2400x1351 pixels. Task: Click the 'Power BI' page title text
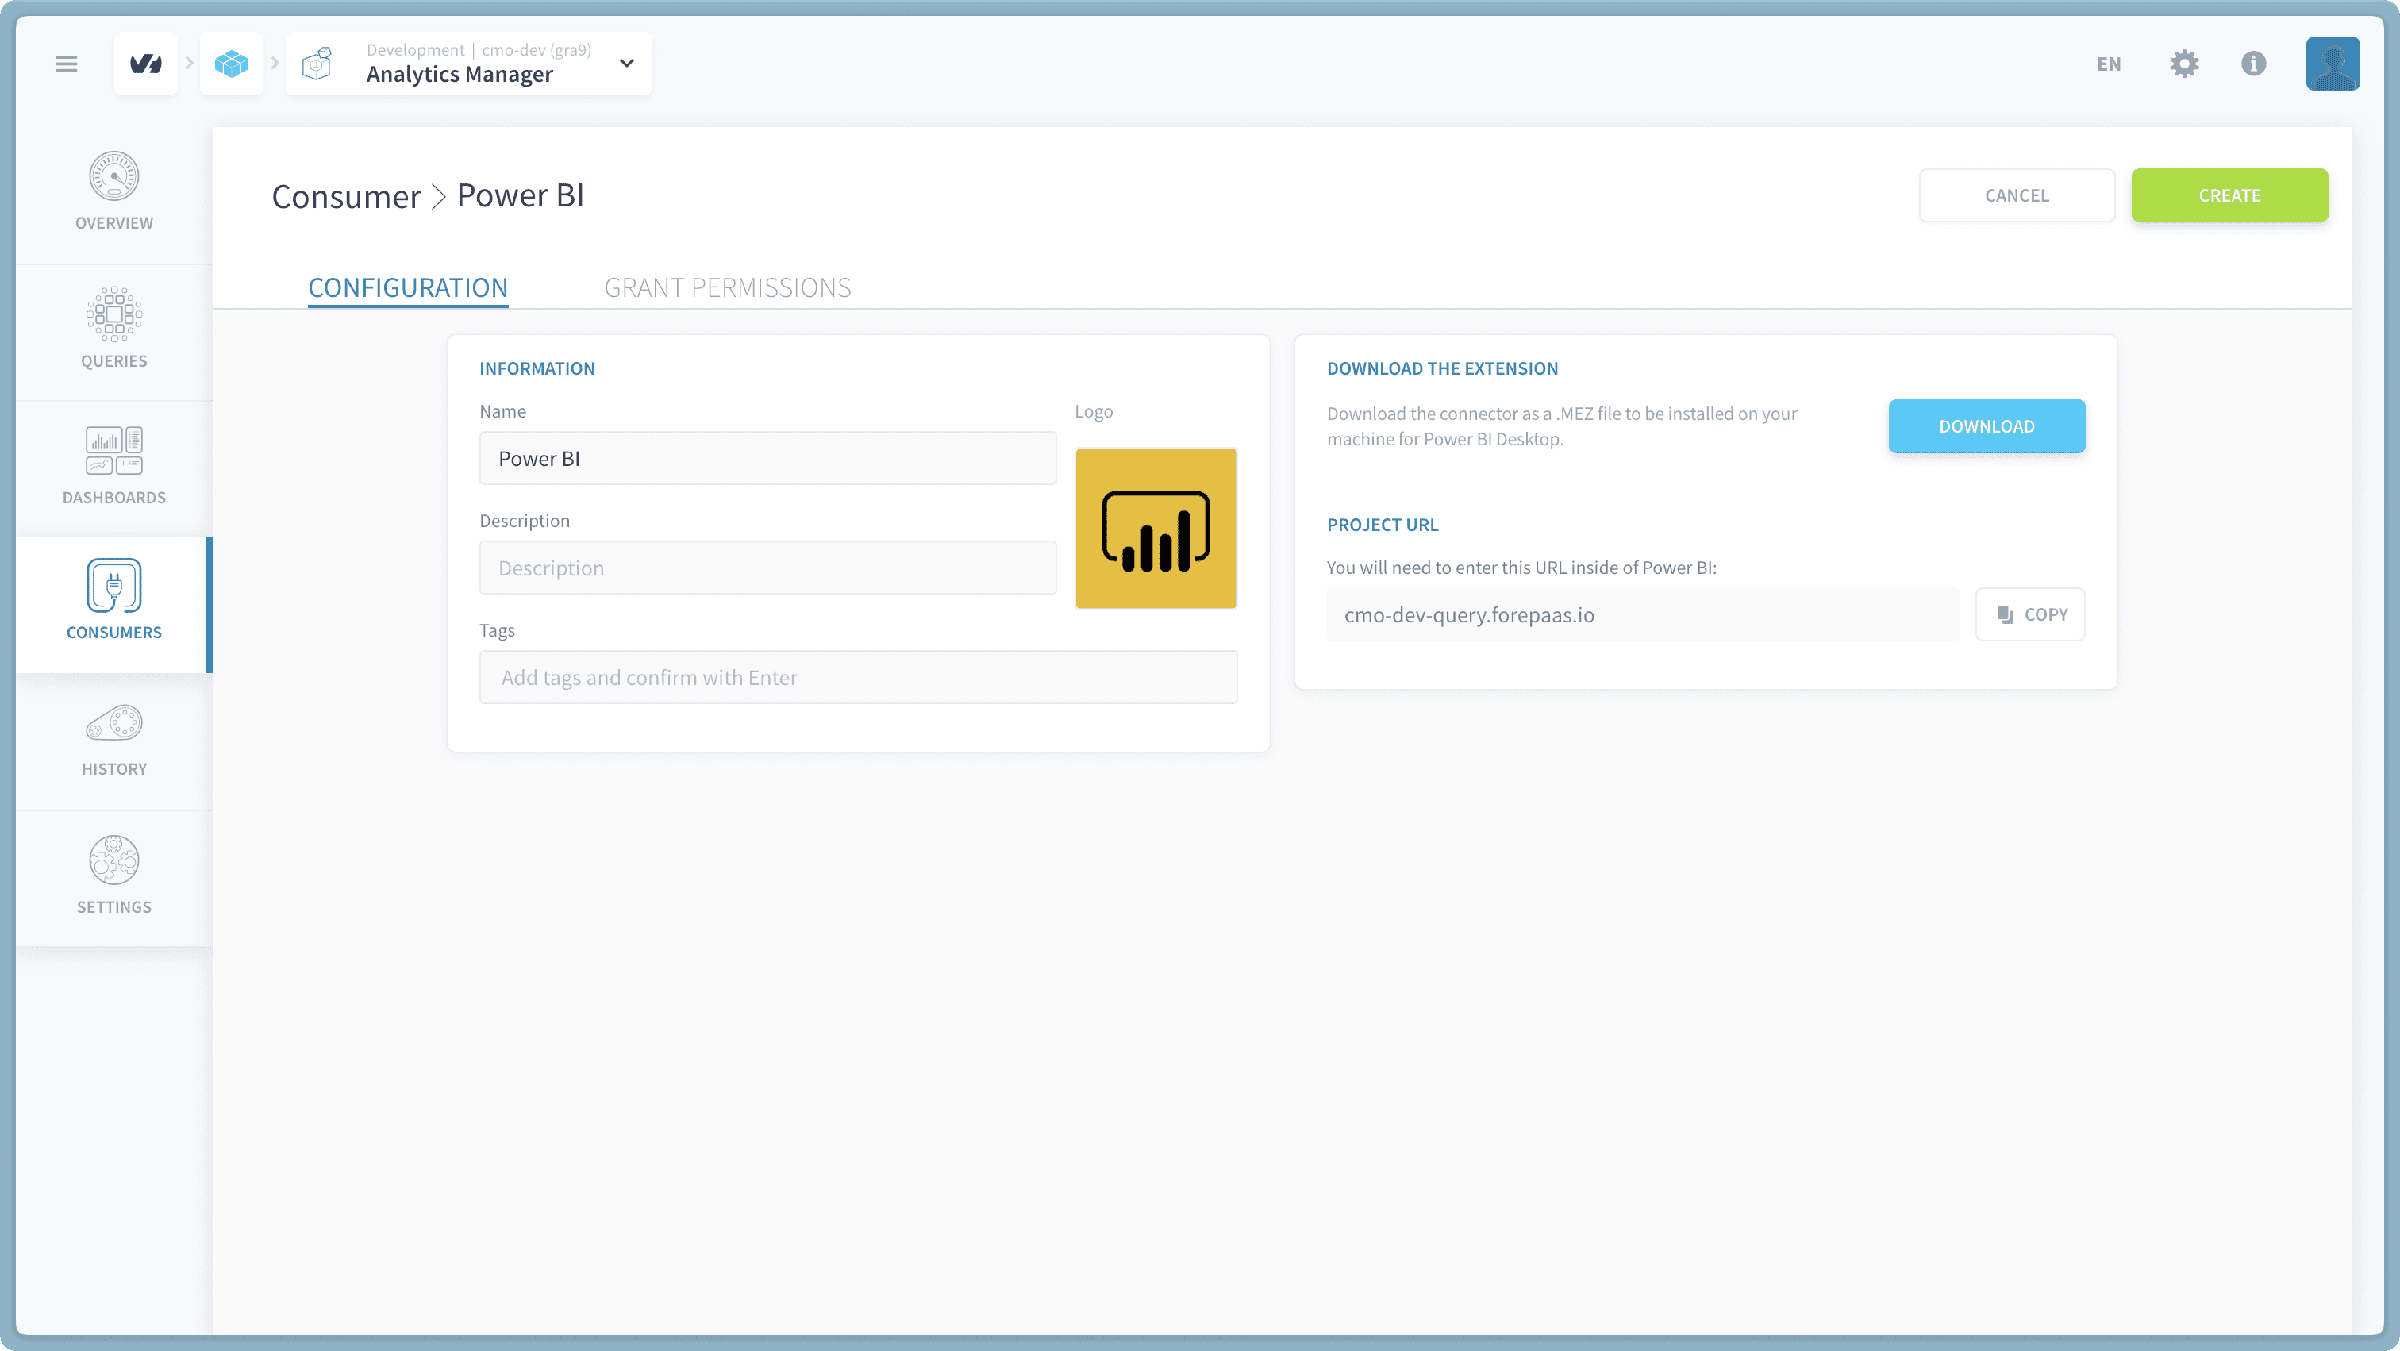tap(521, 196)
